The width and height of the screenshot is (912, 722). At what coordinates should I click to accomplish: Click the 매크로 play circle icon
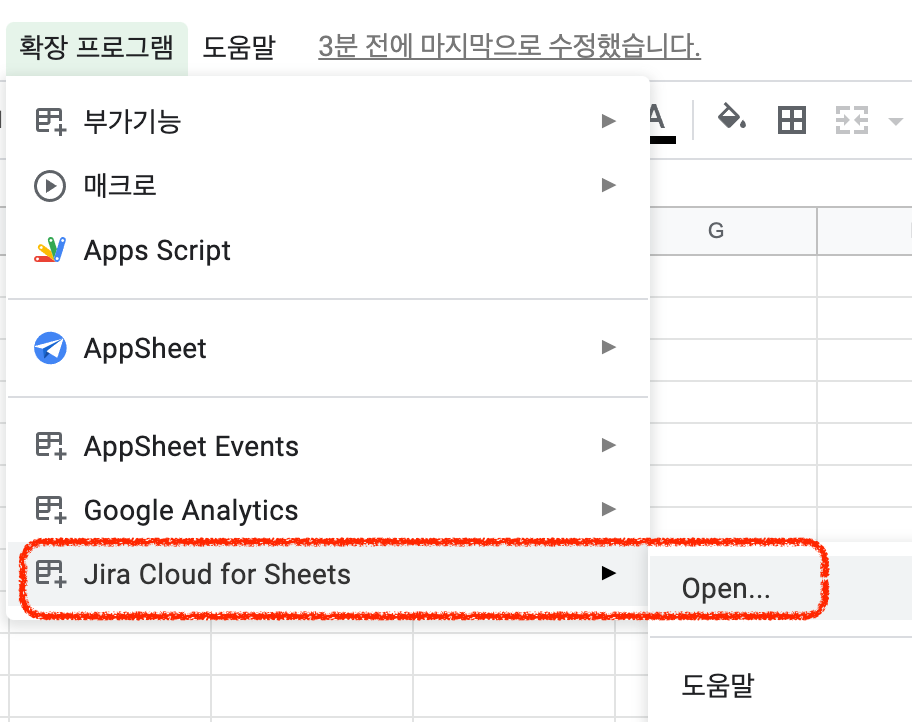[x=50, y=186]
